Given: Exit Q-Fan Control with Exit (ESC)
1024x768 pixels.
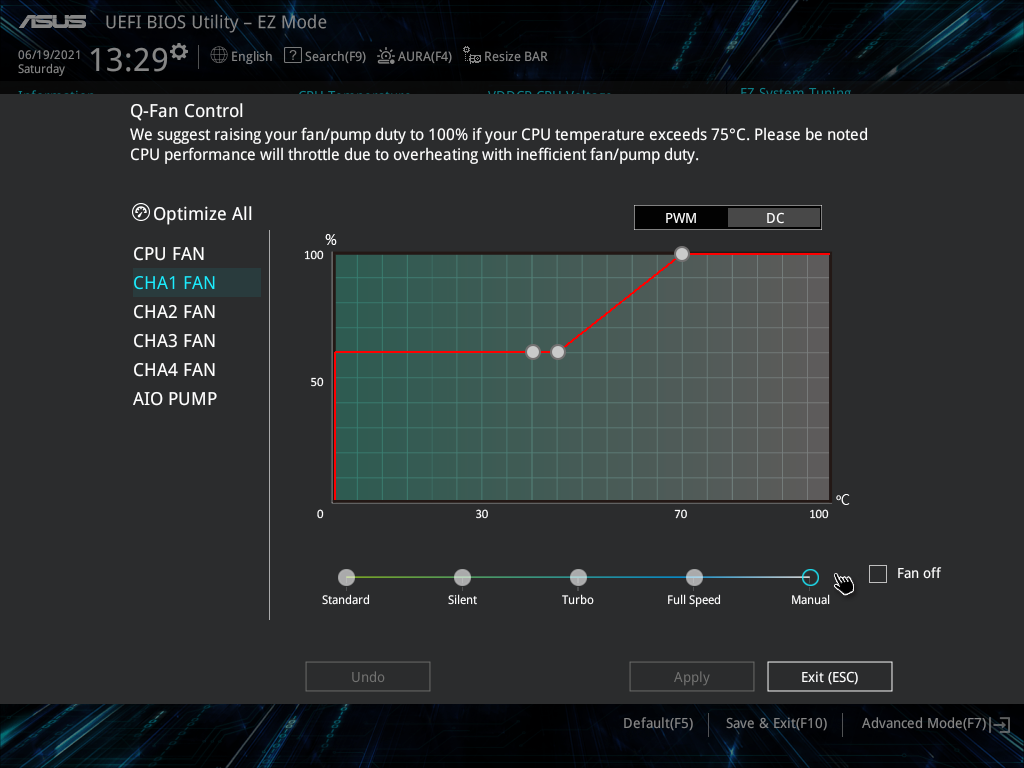Looking at the screenshot, I should (x=829, y=676).
